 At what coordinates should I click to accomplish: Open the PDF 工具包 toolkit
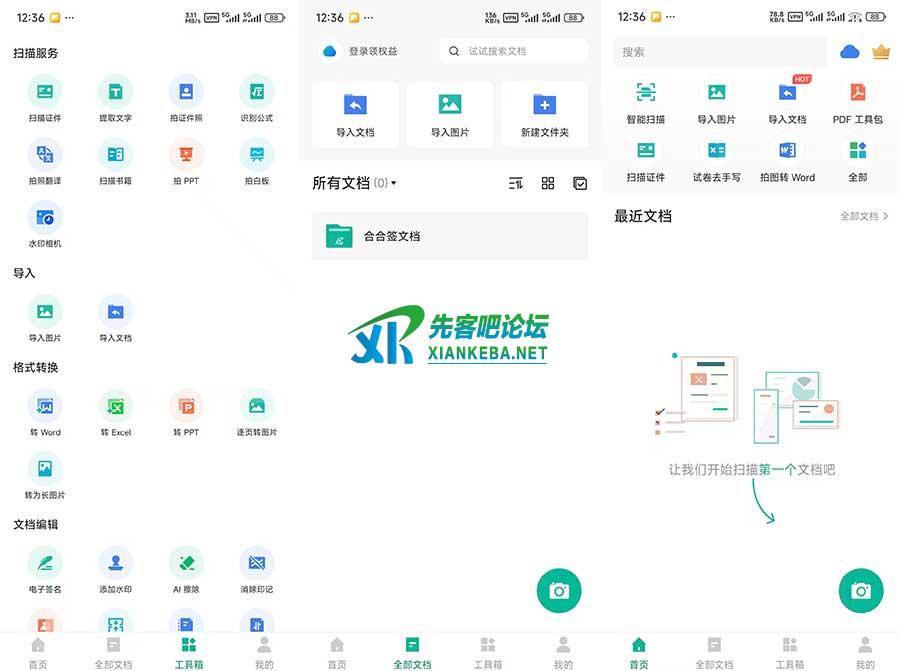tap(857, 99)
